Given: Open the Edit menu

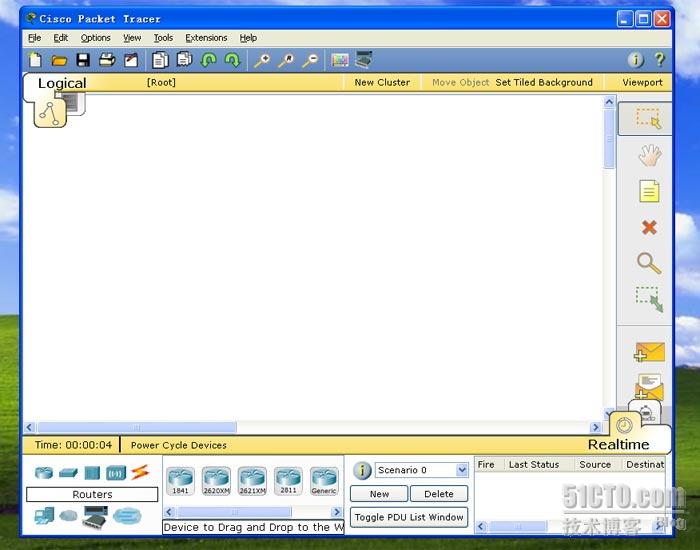Looking at the screenshot, I should click(61, 38).
